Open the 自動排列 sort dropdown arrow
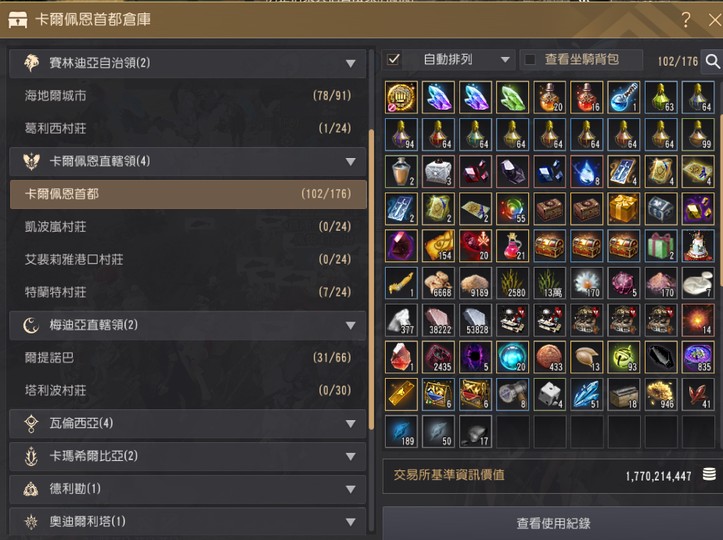This screenshot has width=723, height=540. [505, 59]
